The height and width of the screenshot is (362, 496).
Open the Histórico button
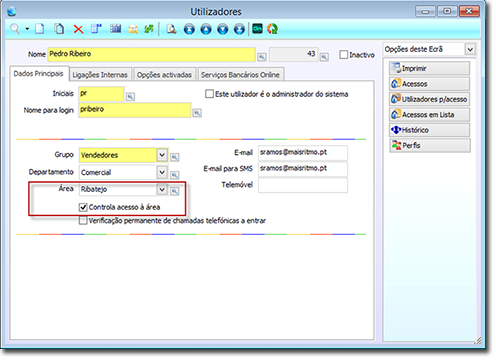[429, 130]
